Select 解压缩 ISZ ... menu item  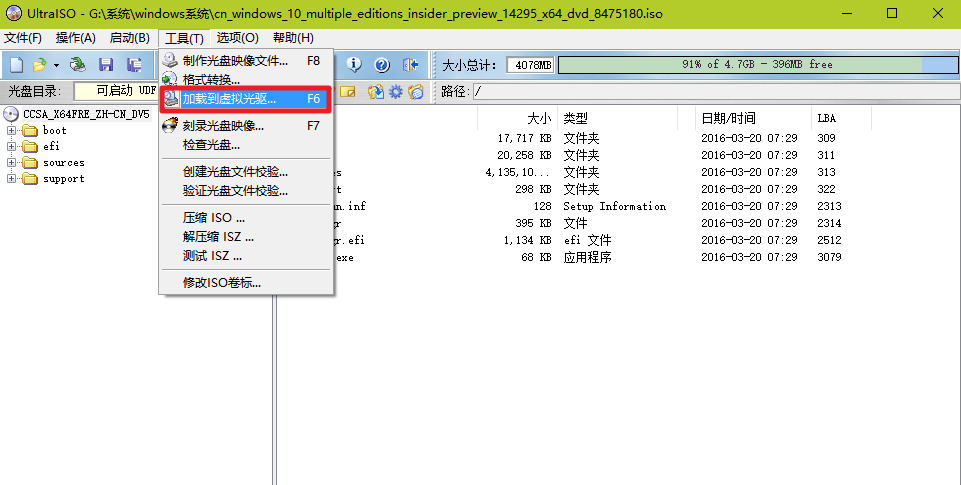pos(246,237)
